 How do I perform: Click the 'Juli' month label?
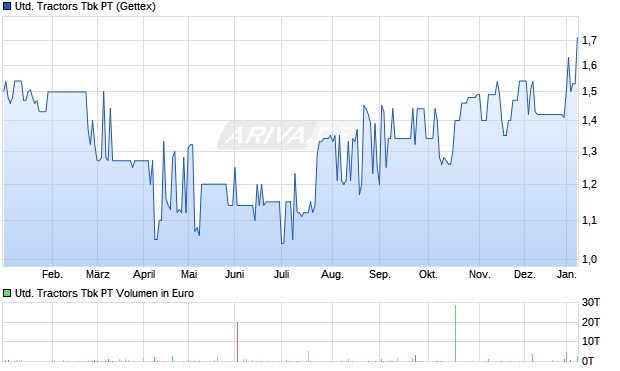click(282, 274)
